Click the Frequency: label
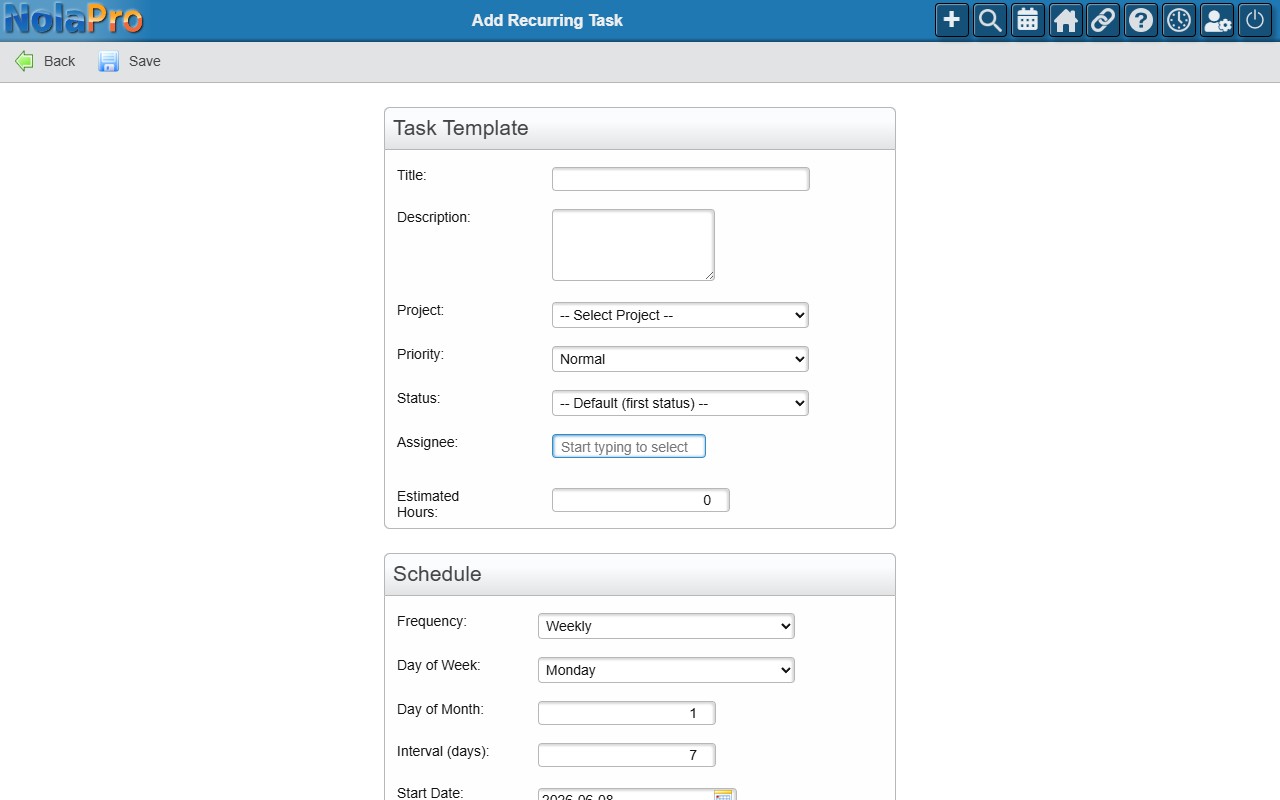 coord(432,621)
